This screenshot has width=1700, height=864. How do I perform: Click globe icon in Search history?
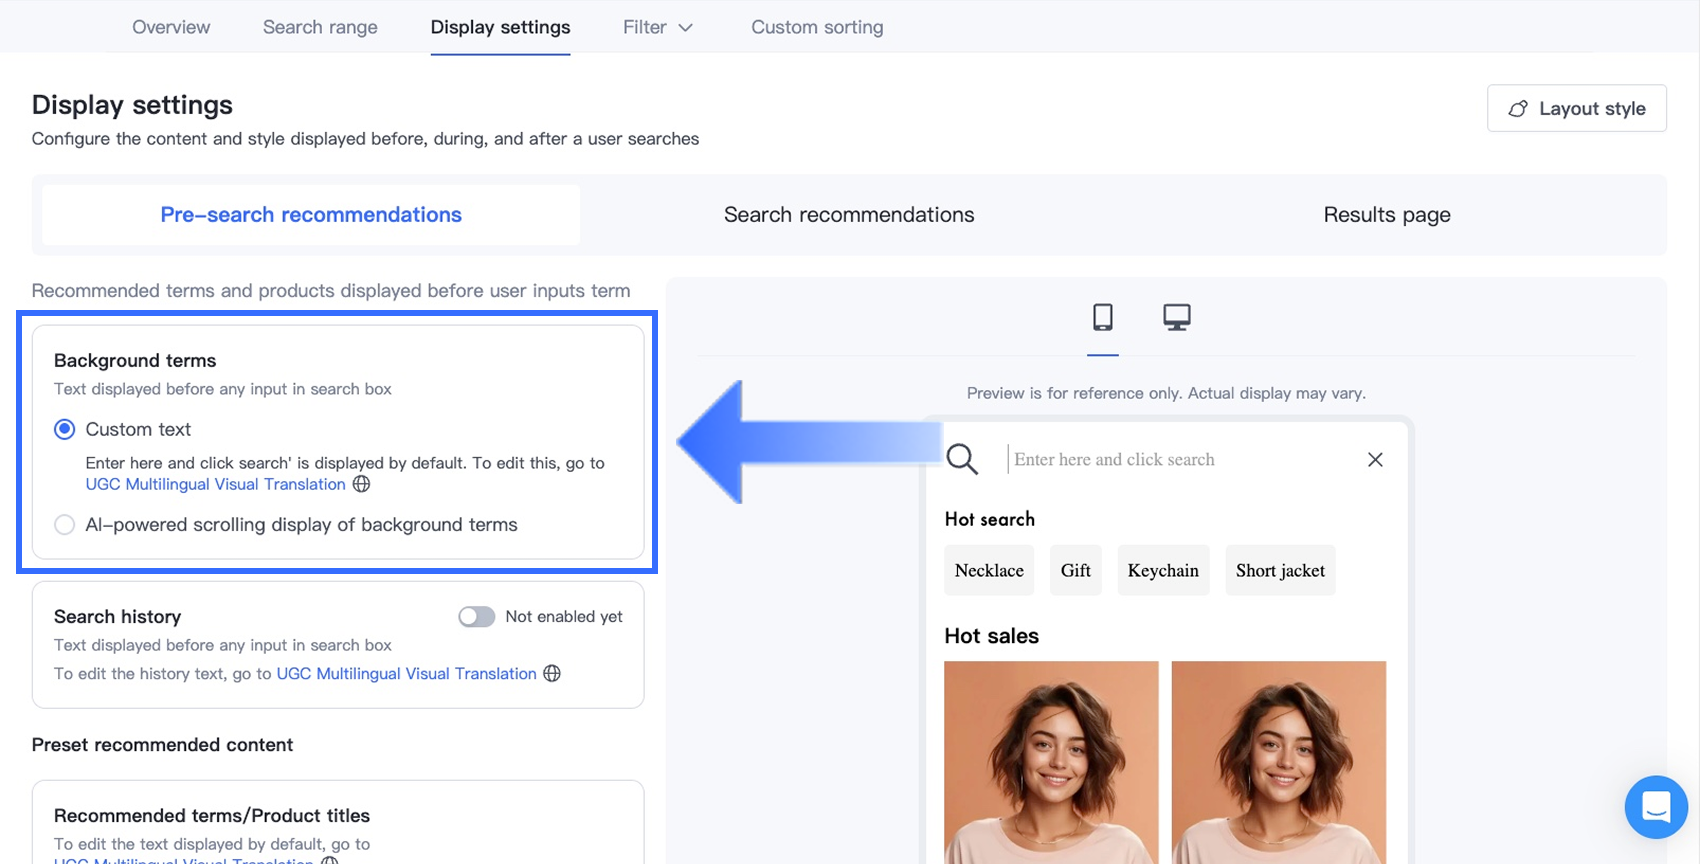coord(552,673)
